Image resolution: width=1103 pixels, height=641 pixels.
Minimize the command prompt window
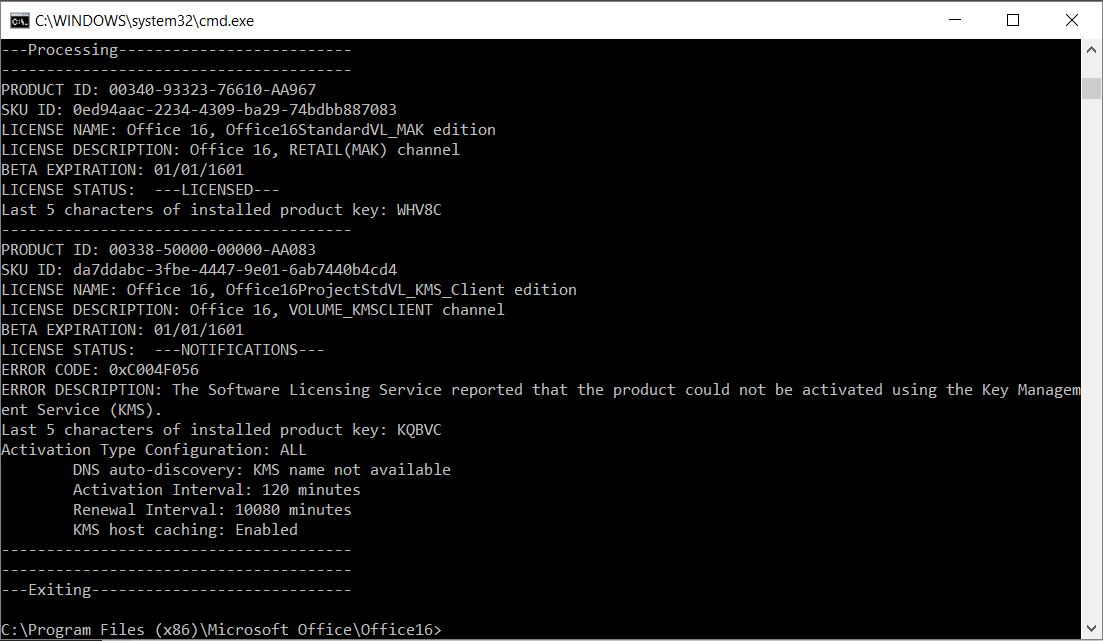957,20
